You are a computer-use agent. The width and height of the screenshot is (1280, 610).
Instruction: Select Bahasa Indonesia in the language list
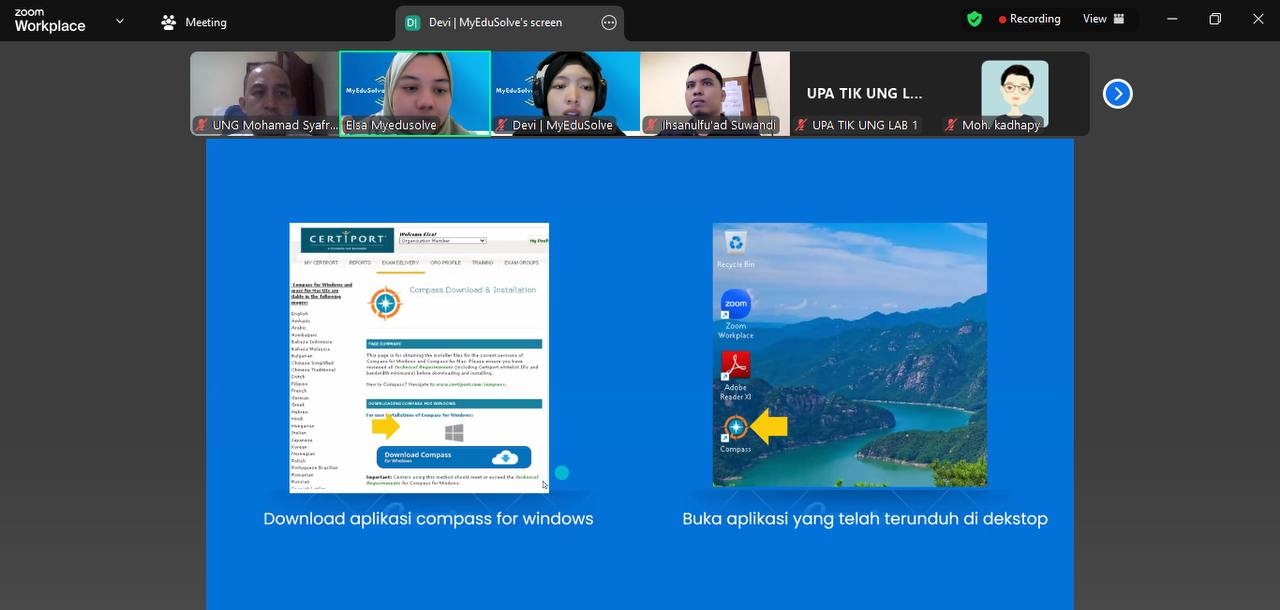coord(310,342)
